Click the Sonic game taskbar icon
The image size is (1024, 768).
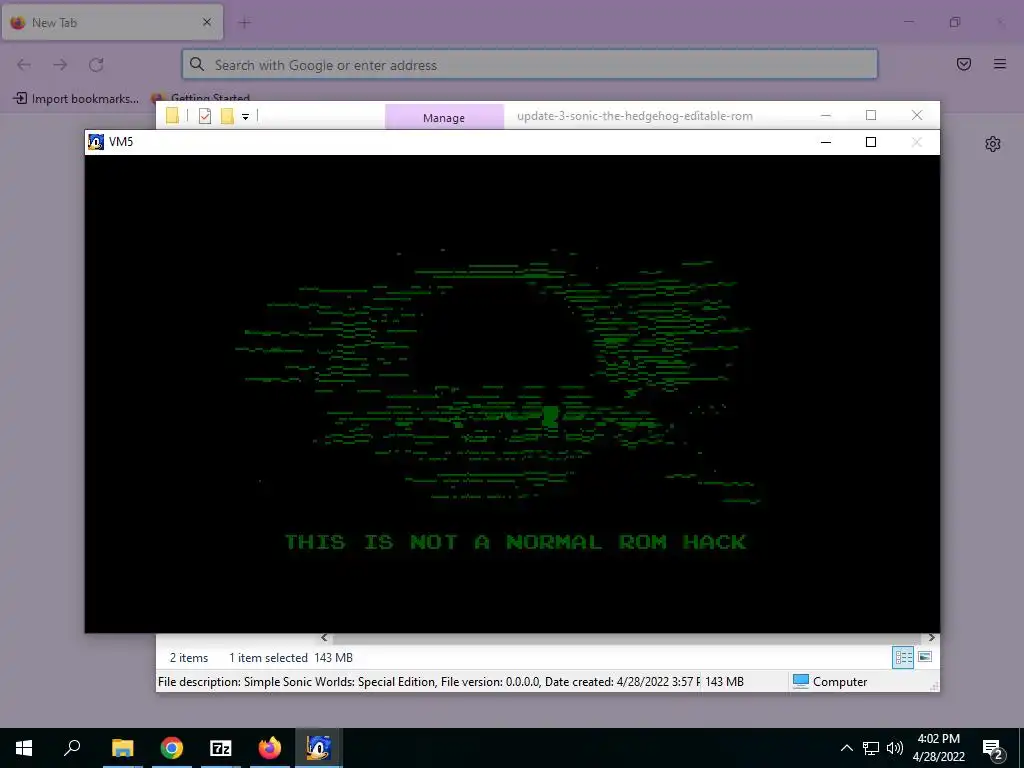pos(319,748)
